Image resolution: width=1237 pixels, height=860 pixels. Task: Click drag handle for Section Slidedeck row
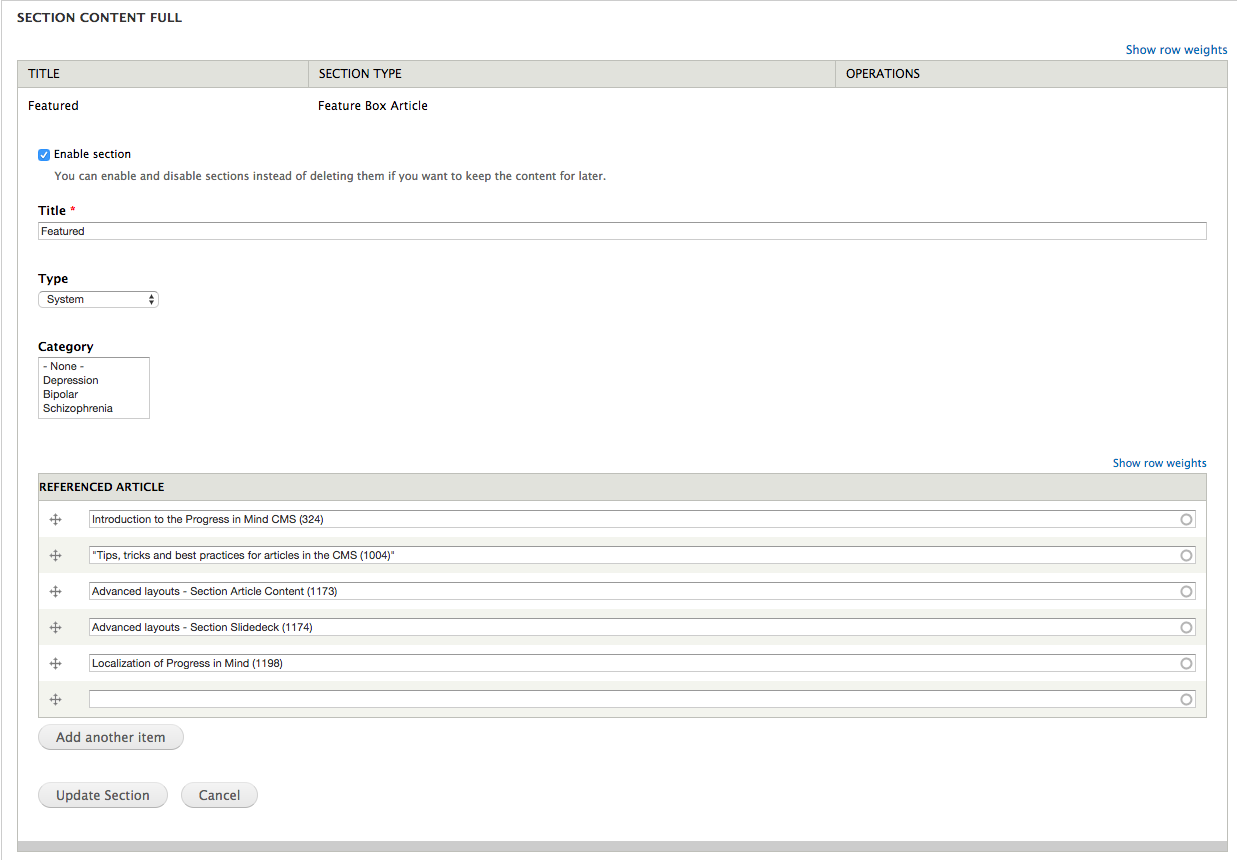pyautogui.click(x=56, y=628)
